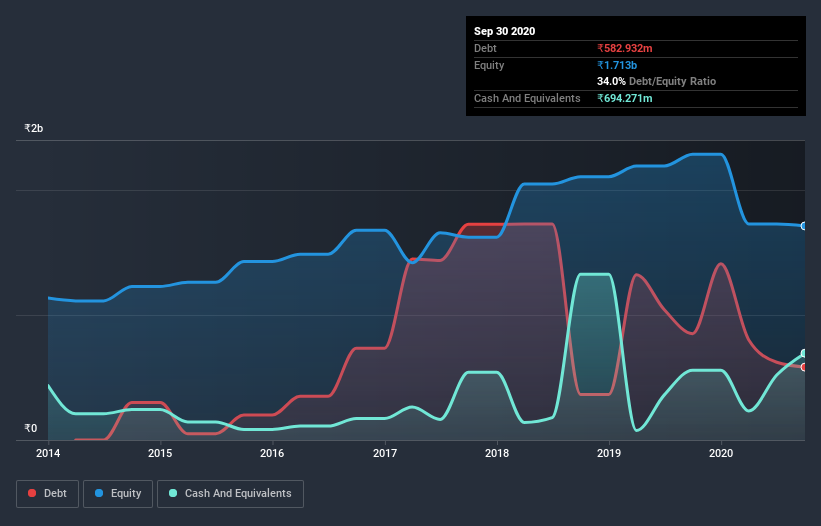The image size is (821, 526).
Task: Click the 2018 x-axis label
Action: (497, 453)
